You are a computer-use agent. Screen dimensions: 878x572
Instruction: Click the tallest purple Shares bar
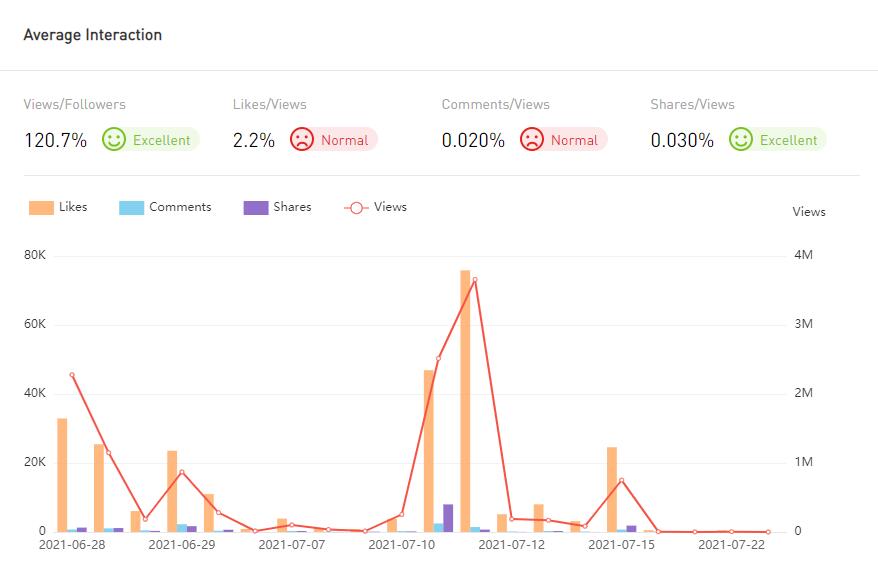pos(448,518)
